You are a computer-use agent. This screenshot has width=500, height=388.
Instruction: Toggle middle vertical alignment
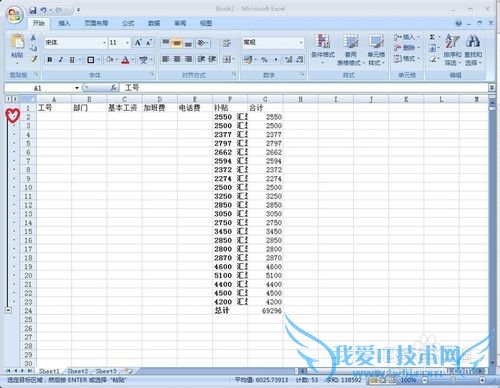pyautogui.click(x=177, y=43)
